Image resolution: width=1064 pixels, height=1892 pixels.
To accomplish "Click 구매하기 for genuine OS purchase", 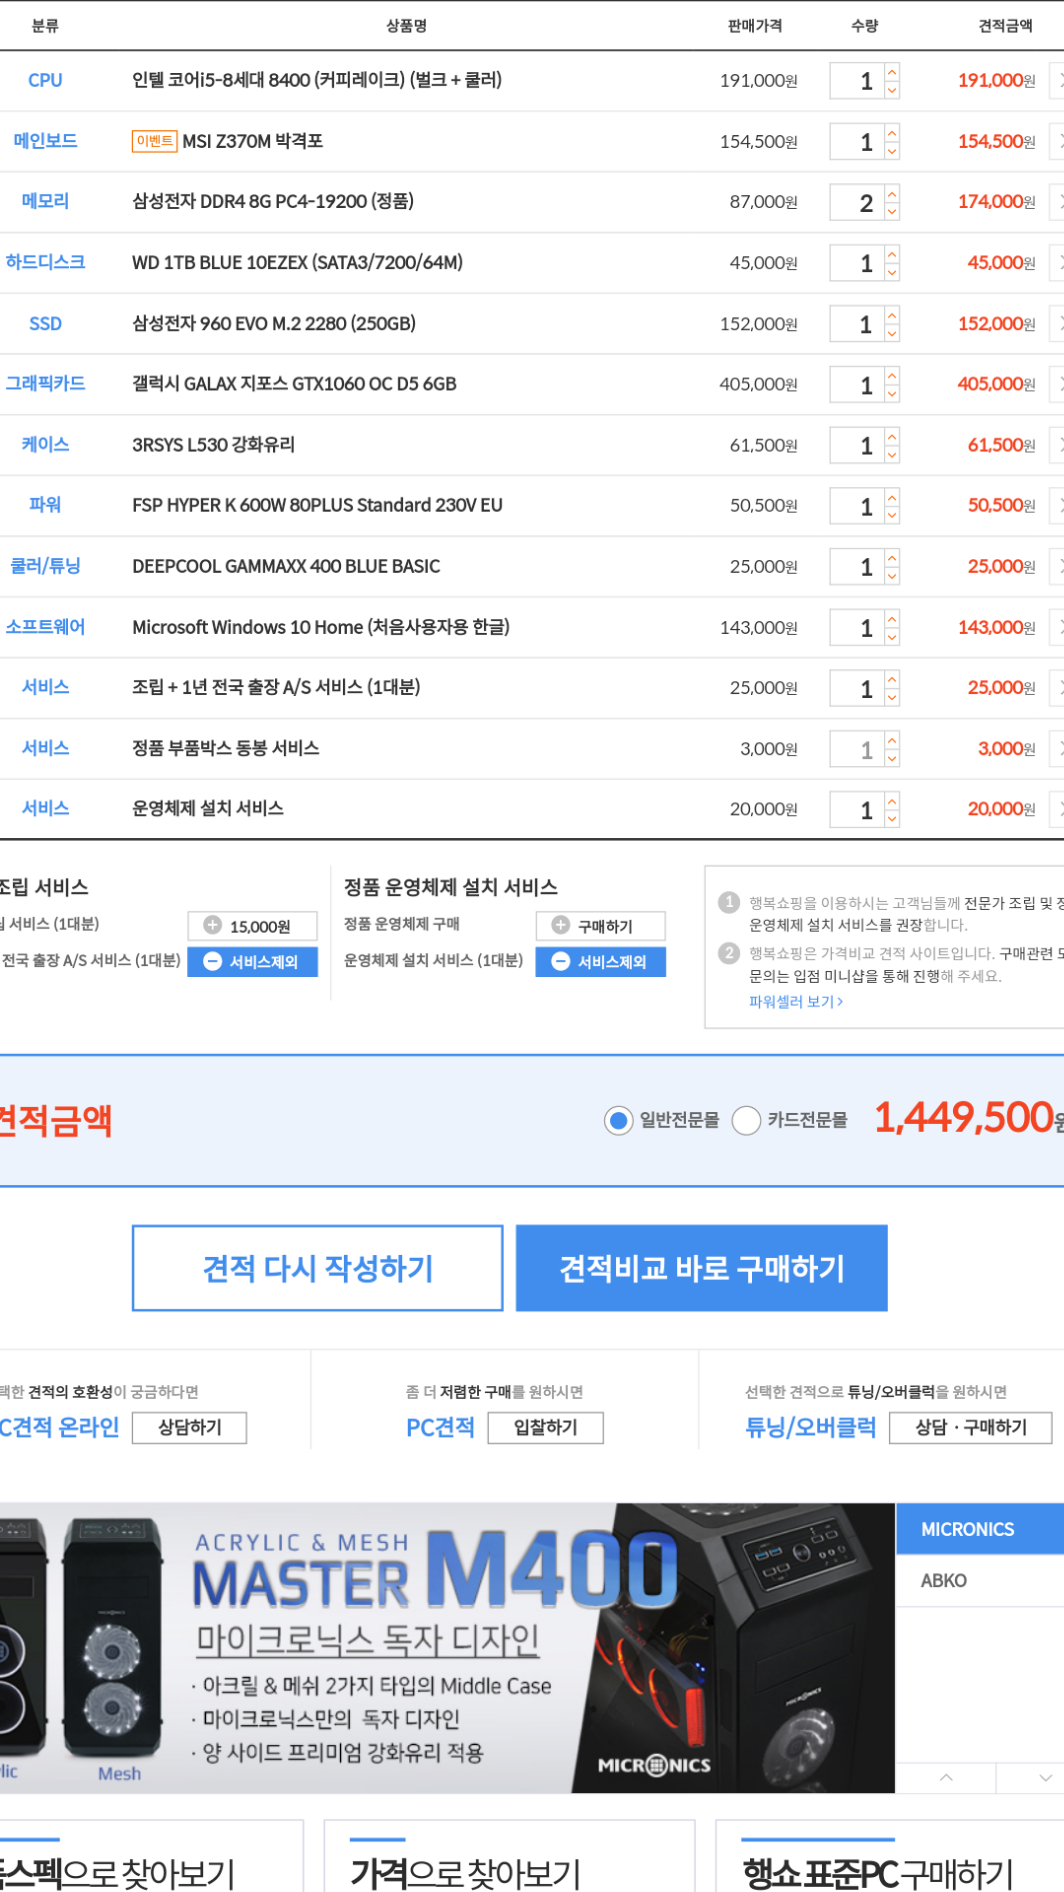I will (600, 926).
